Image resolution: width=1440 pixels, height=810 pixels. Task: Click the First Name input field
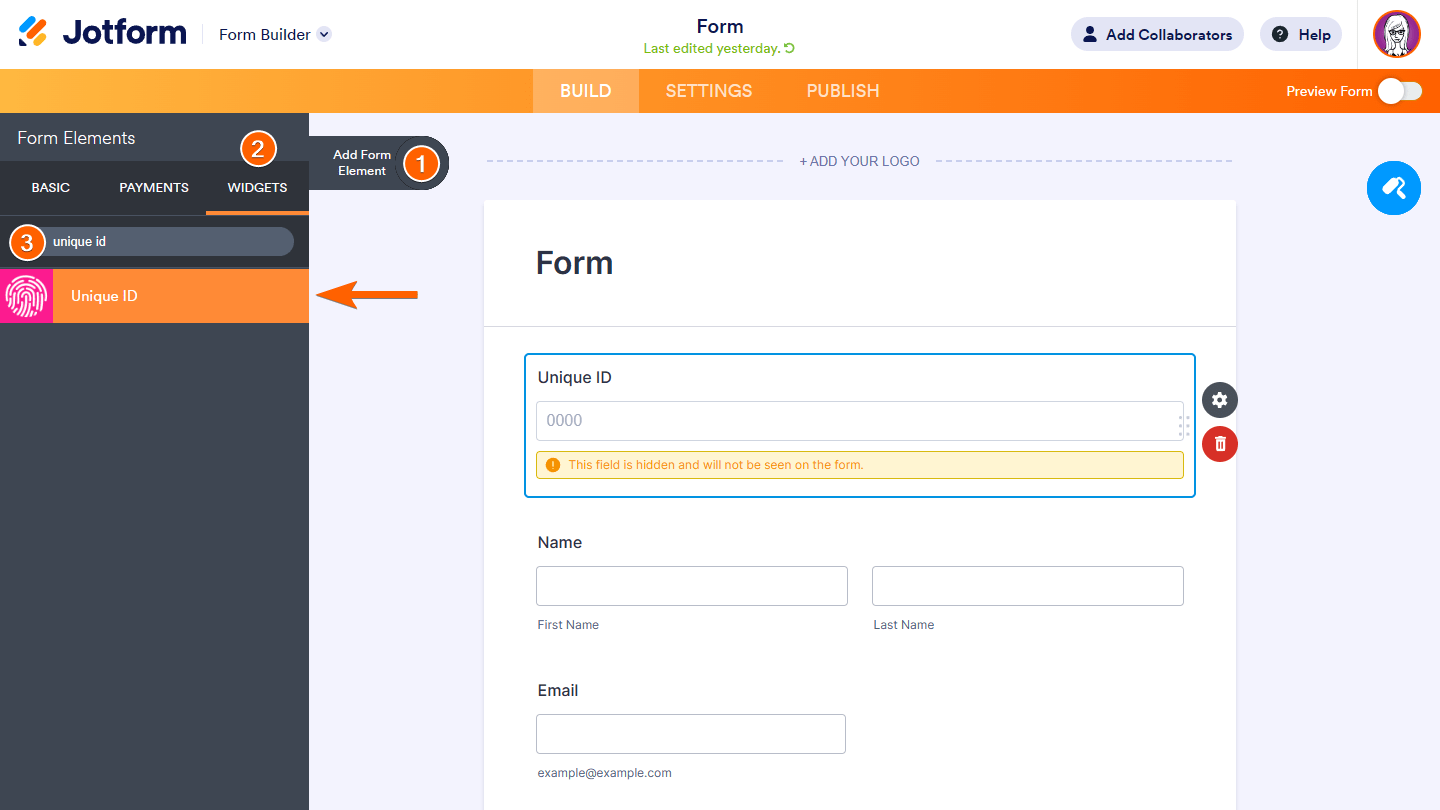click(691, 586)
